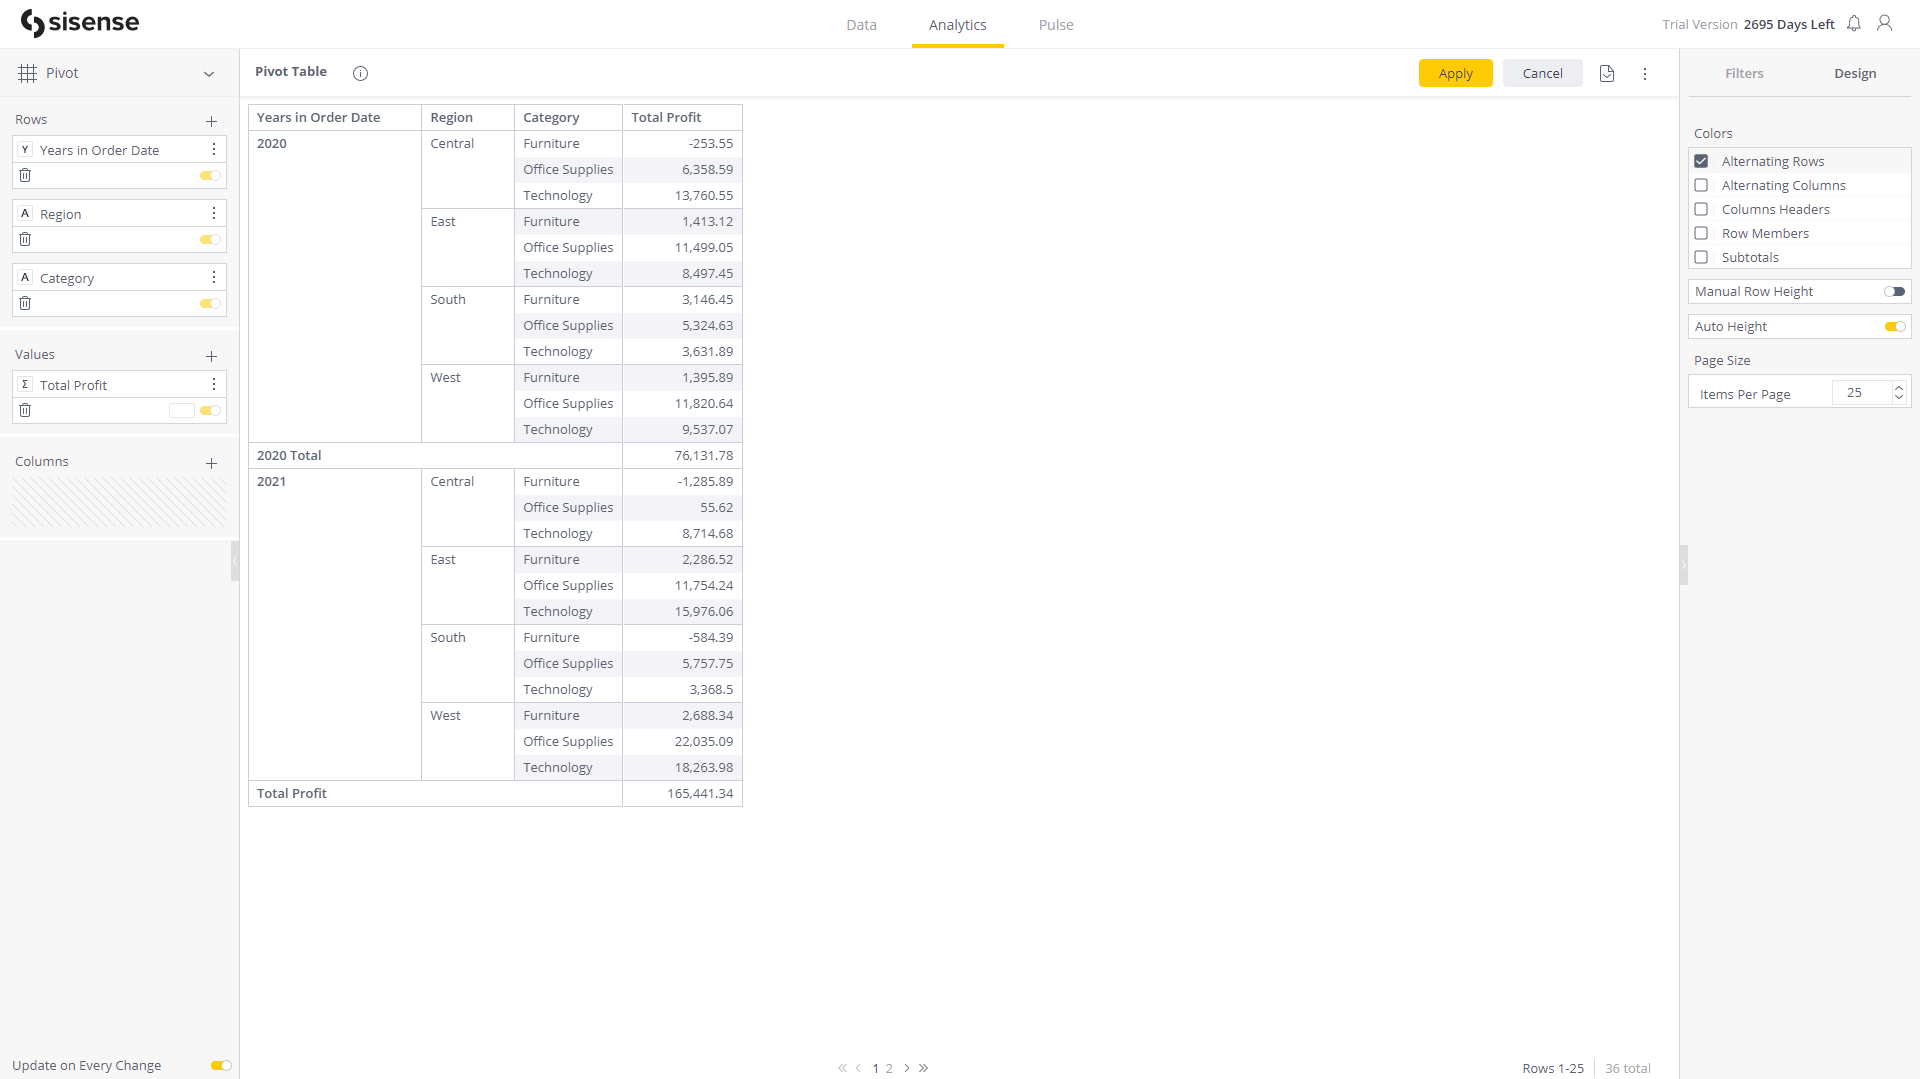Open the user profile icon
Image resolution: width=1920 pixels, height=1079 pixels.
[1885, 23]
